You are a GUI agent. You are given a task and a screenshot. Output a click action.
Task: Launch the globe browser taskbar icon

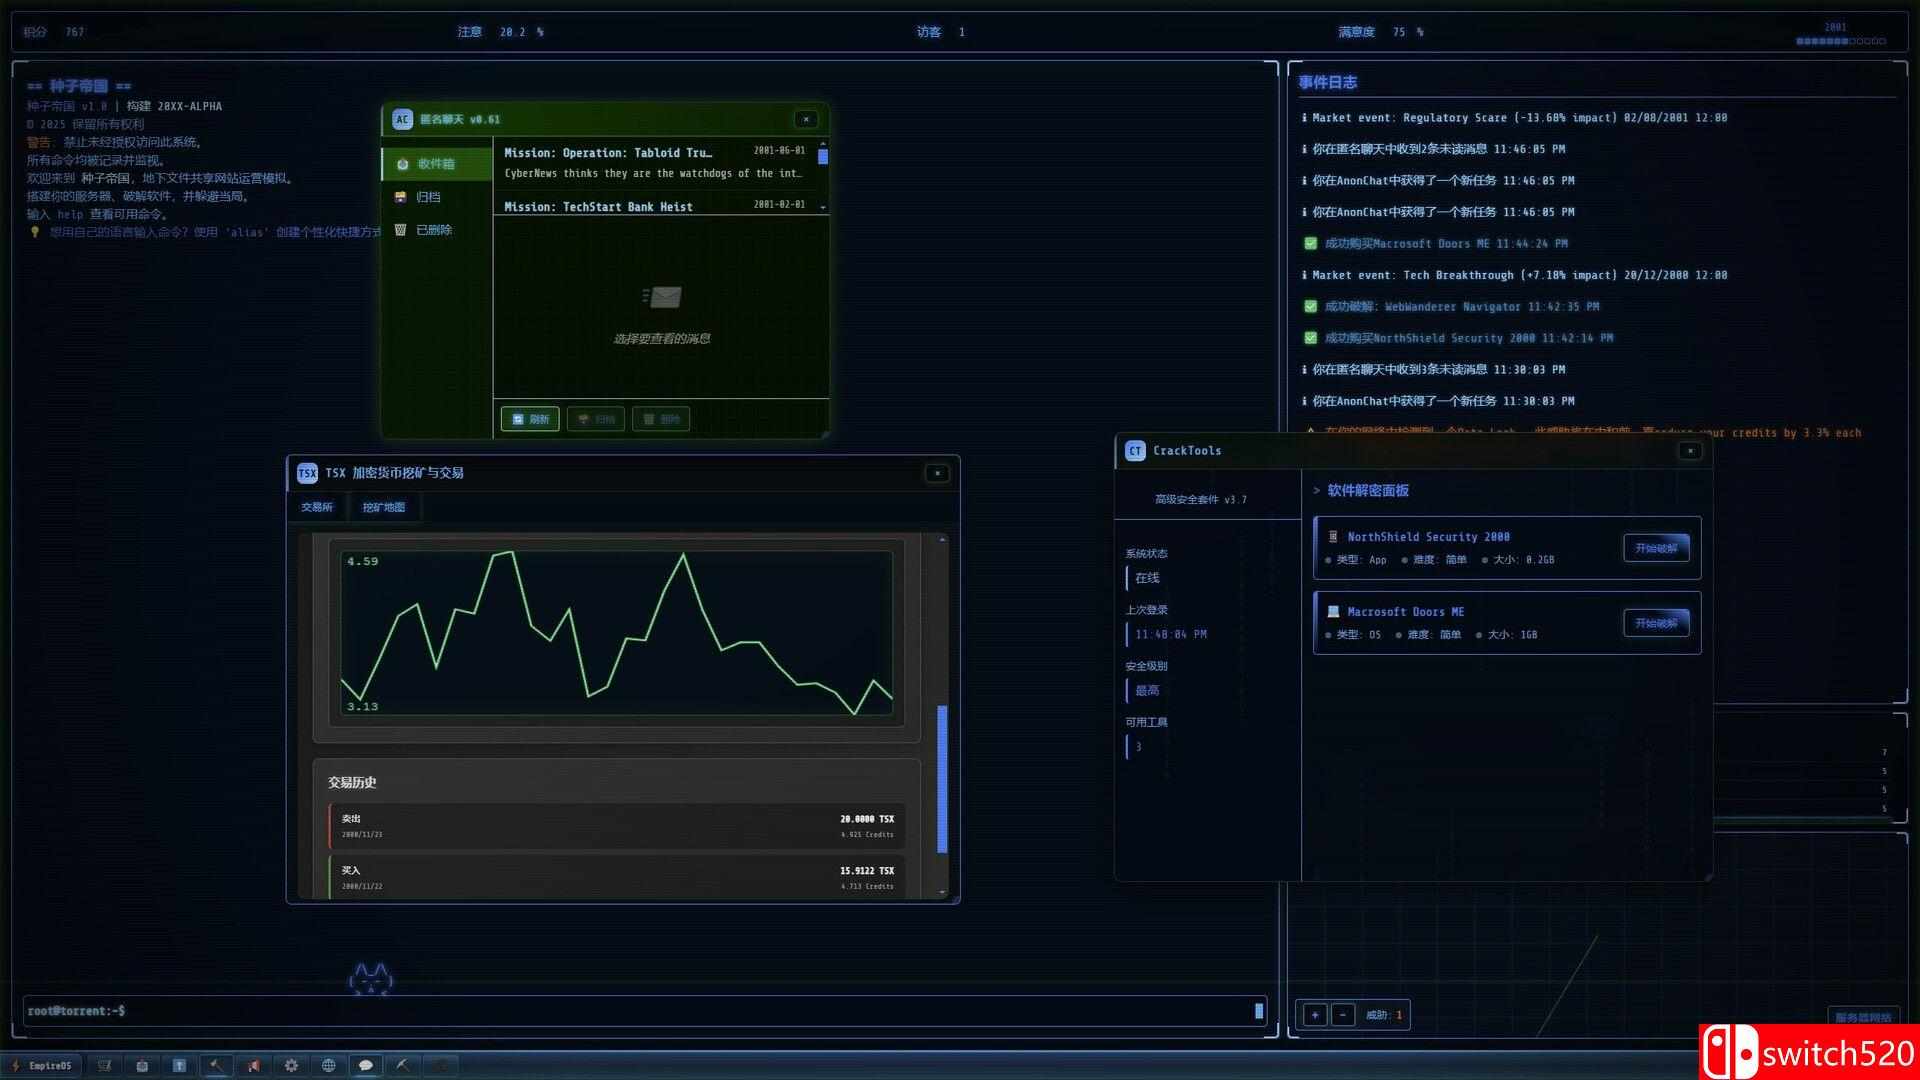point(328,1065)
